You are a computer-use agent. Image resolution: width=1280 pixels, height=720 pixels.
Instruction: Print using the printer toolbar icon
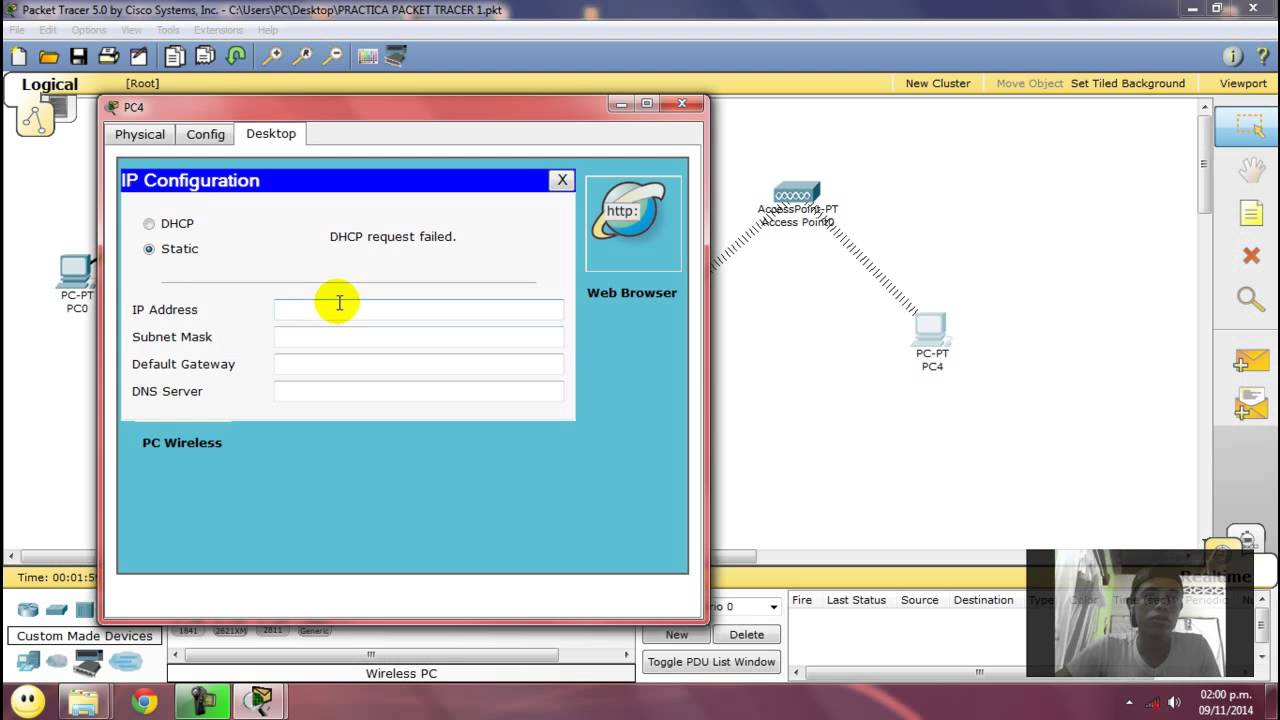tap(109, 57)
